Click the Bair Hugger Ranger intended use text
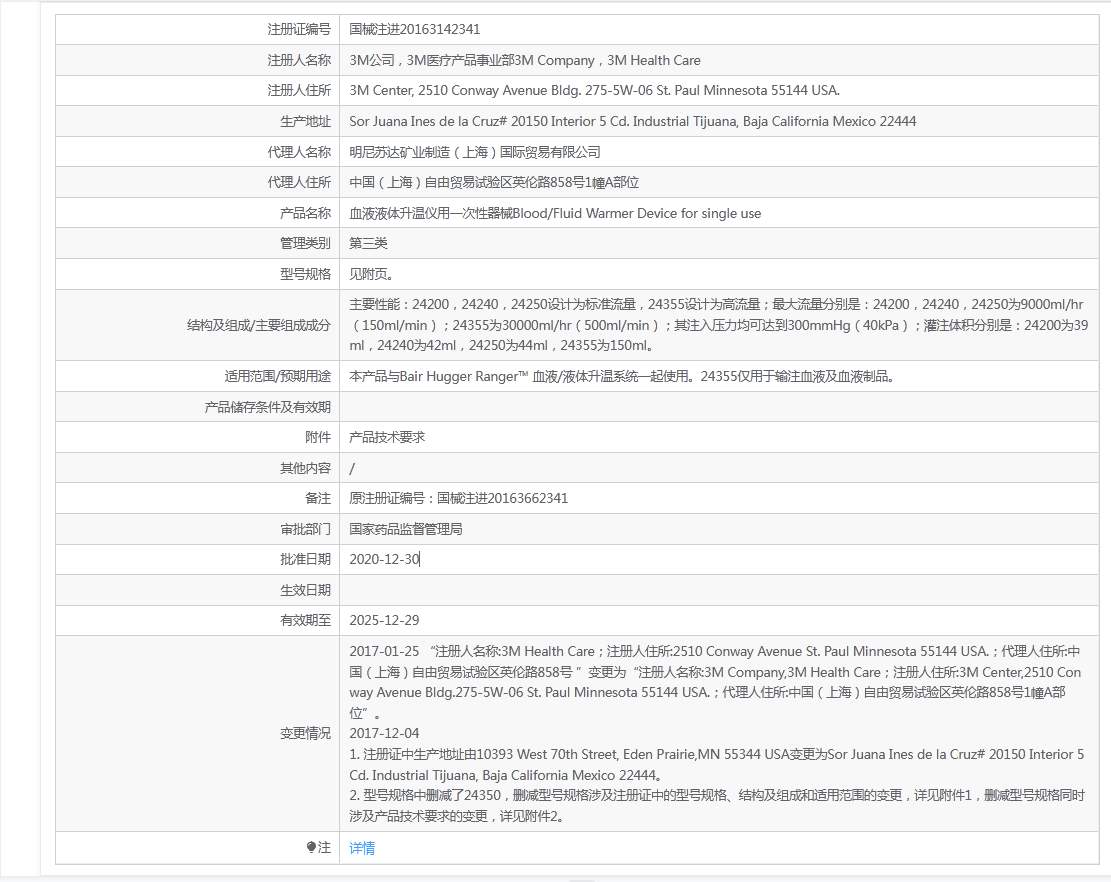This screenshot has width=1111, height=882. (x=620, y=377)
